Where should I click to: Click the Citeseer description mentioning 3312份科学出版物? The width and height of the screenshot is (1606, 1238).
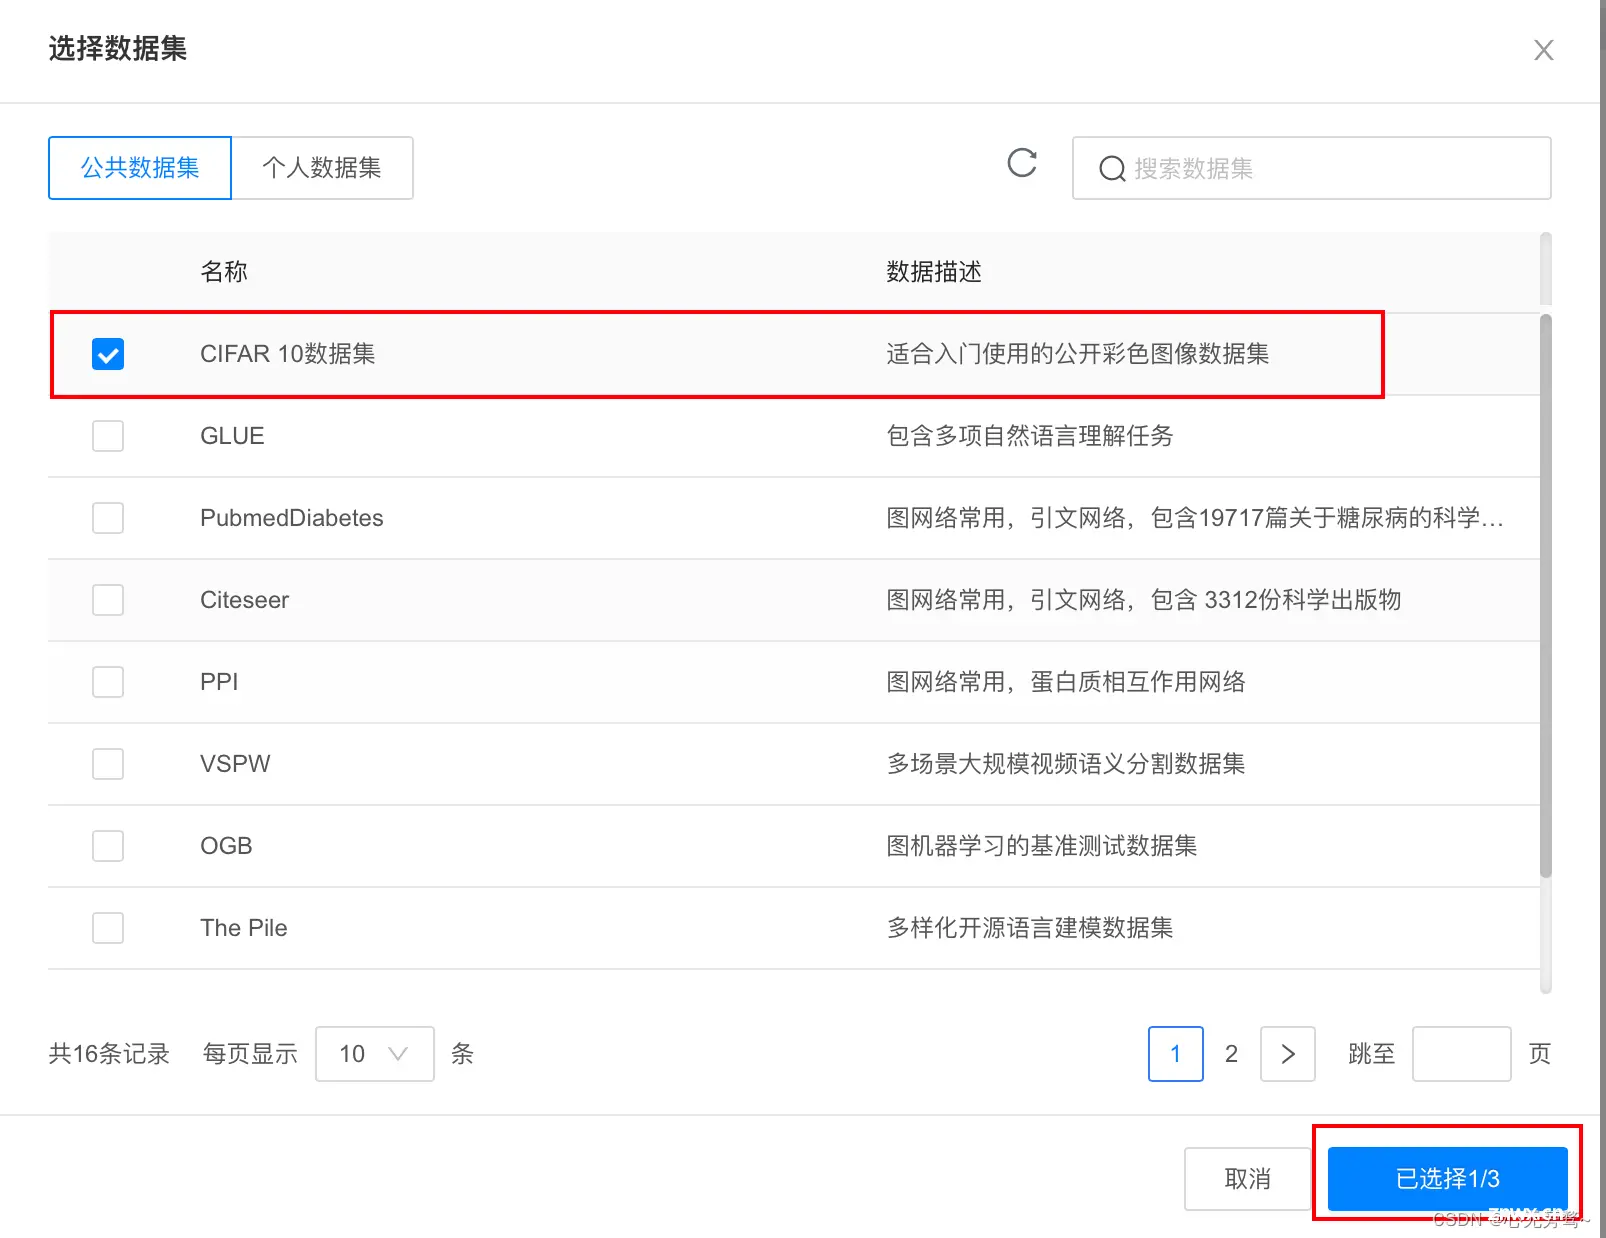click(1144, 600)
